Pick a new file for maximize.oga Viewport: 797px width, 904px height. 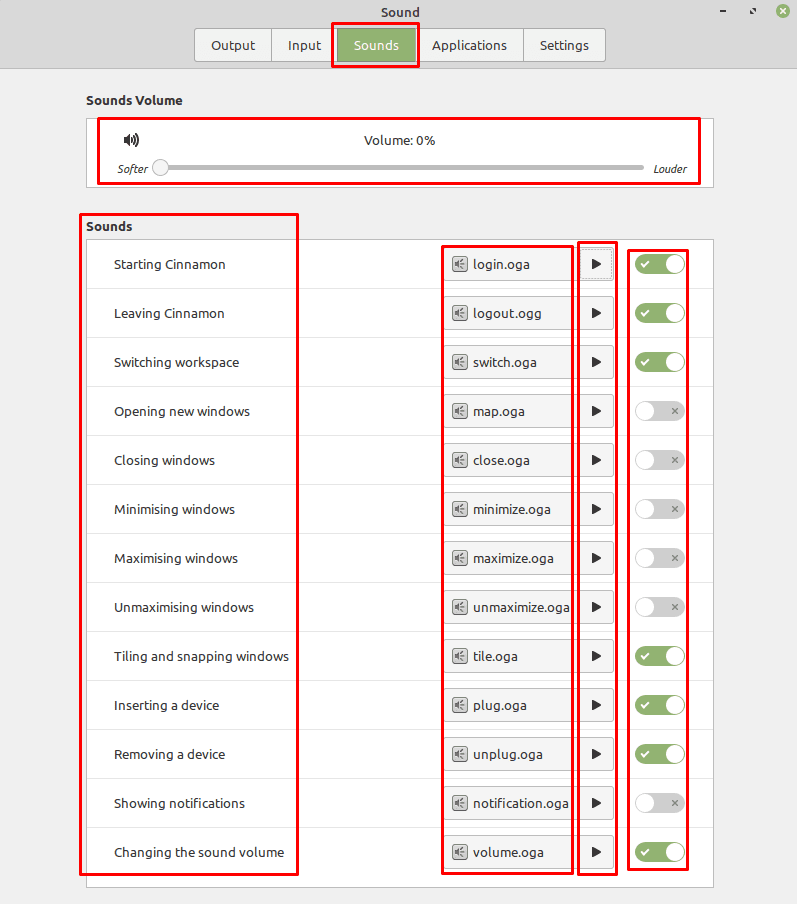pyautogui.click(x=512, y=558)
